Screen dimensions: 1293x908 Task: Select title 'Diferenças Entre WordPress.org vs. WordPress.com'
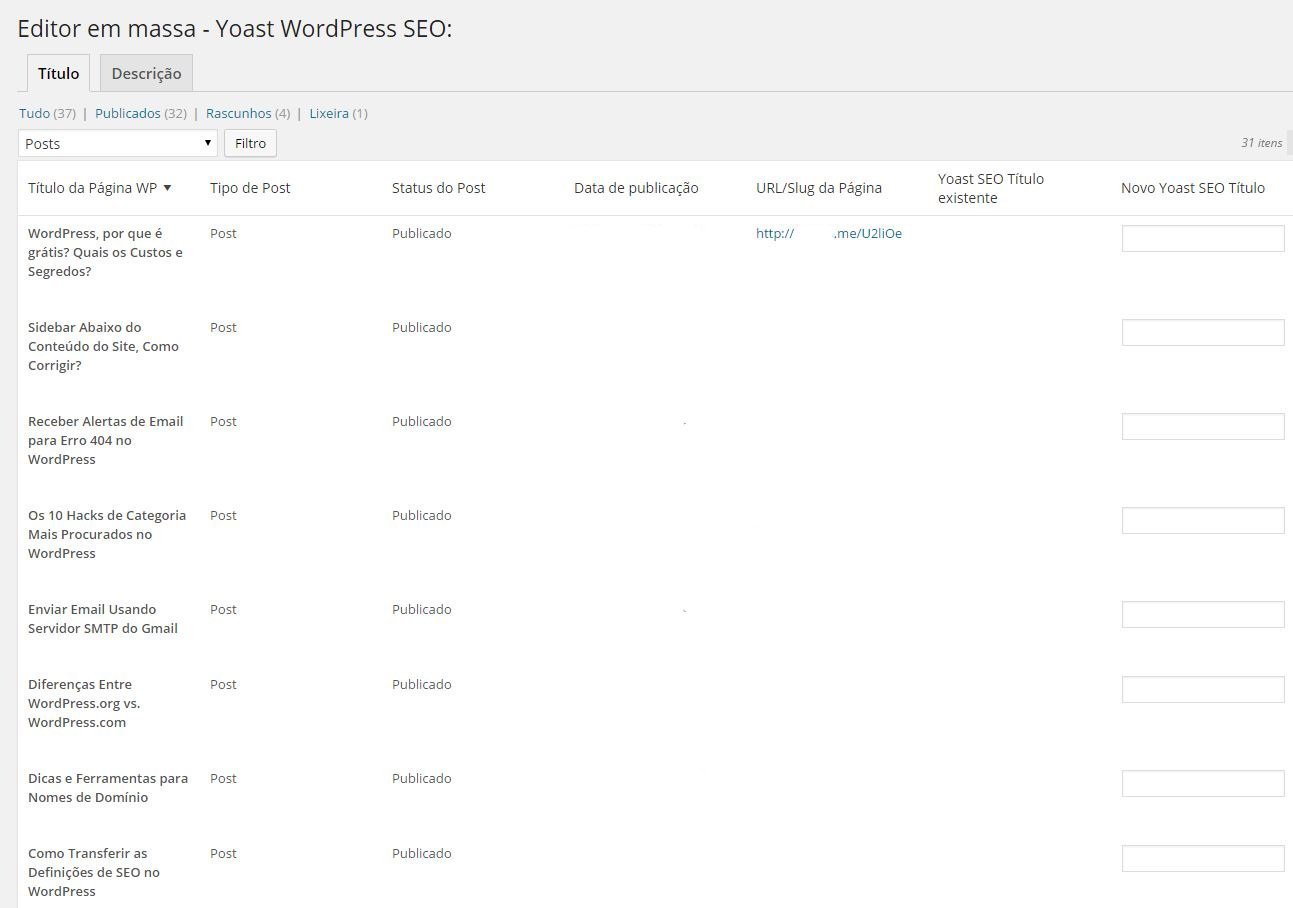(x=84, y=703)
